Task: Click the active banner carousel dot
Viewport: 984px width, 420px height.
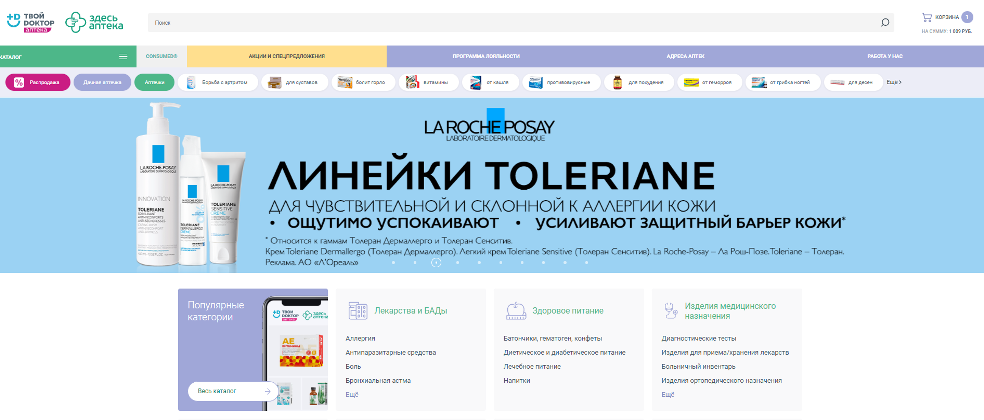Action: [x=435, y=264]
